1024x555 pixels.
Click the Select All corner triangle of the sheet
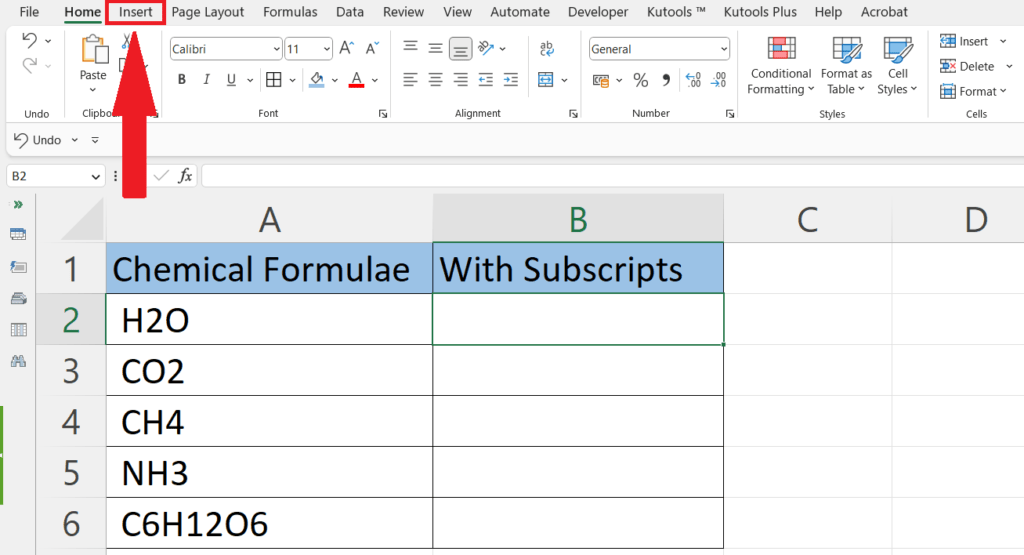click(82, 220)
